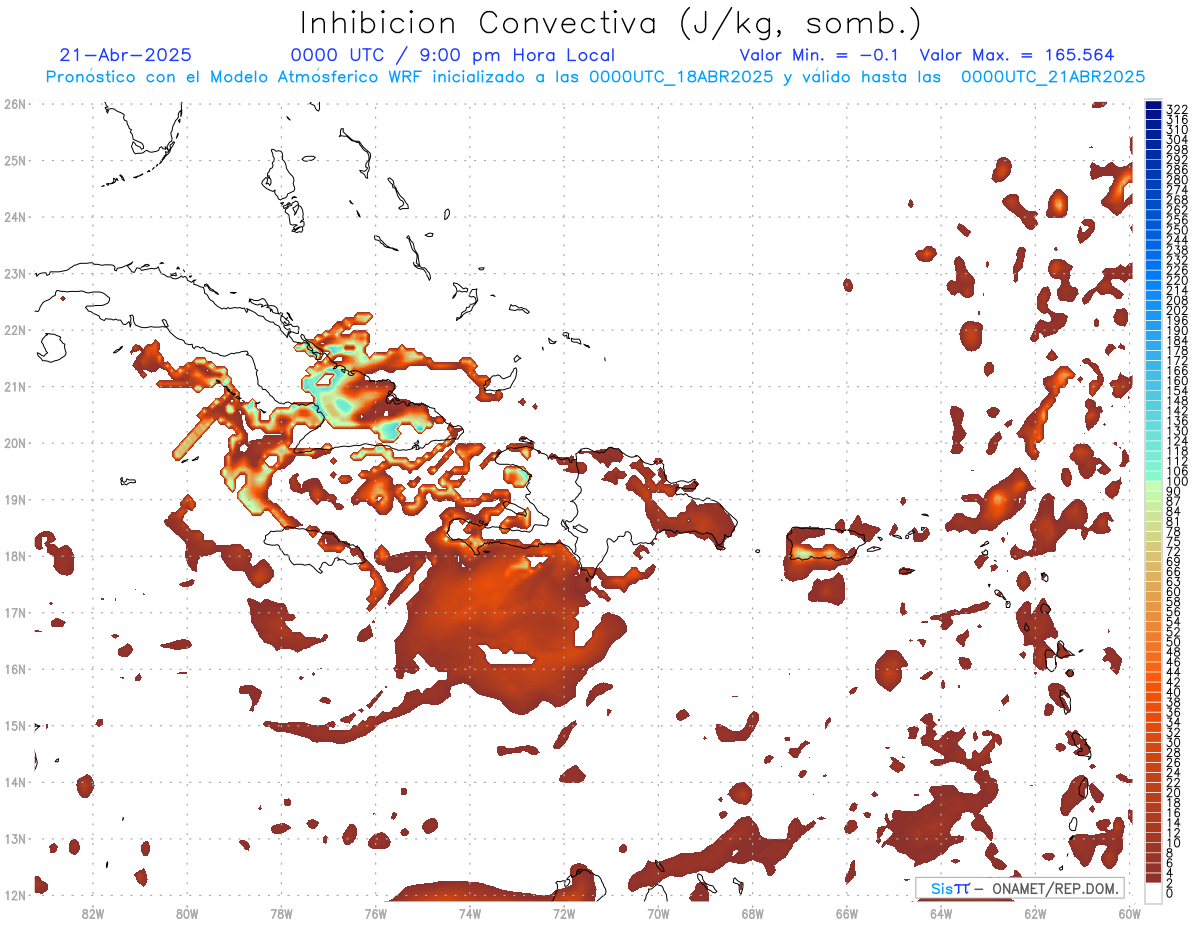Click the '64W' longitude label

point(941,913)
